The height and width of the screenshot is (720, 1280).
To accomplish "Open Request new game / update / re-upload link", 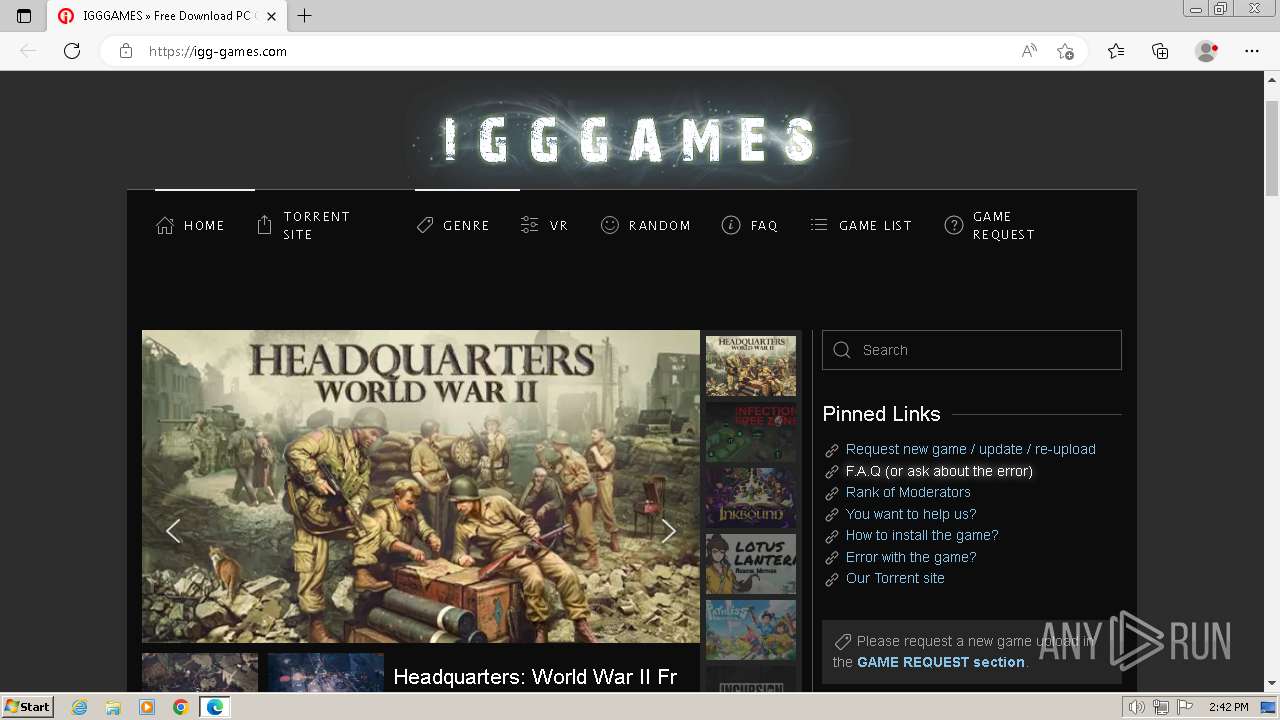I will (x=971, y=449).
